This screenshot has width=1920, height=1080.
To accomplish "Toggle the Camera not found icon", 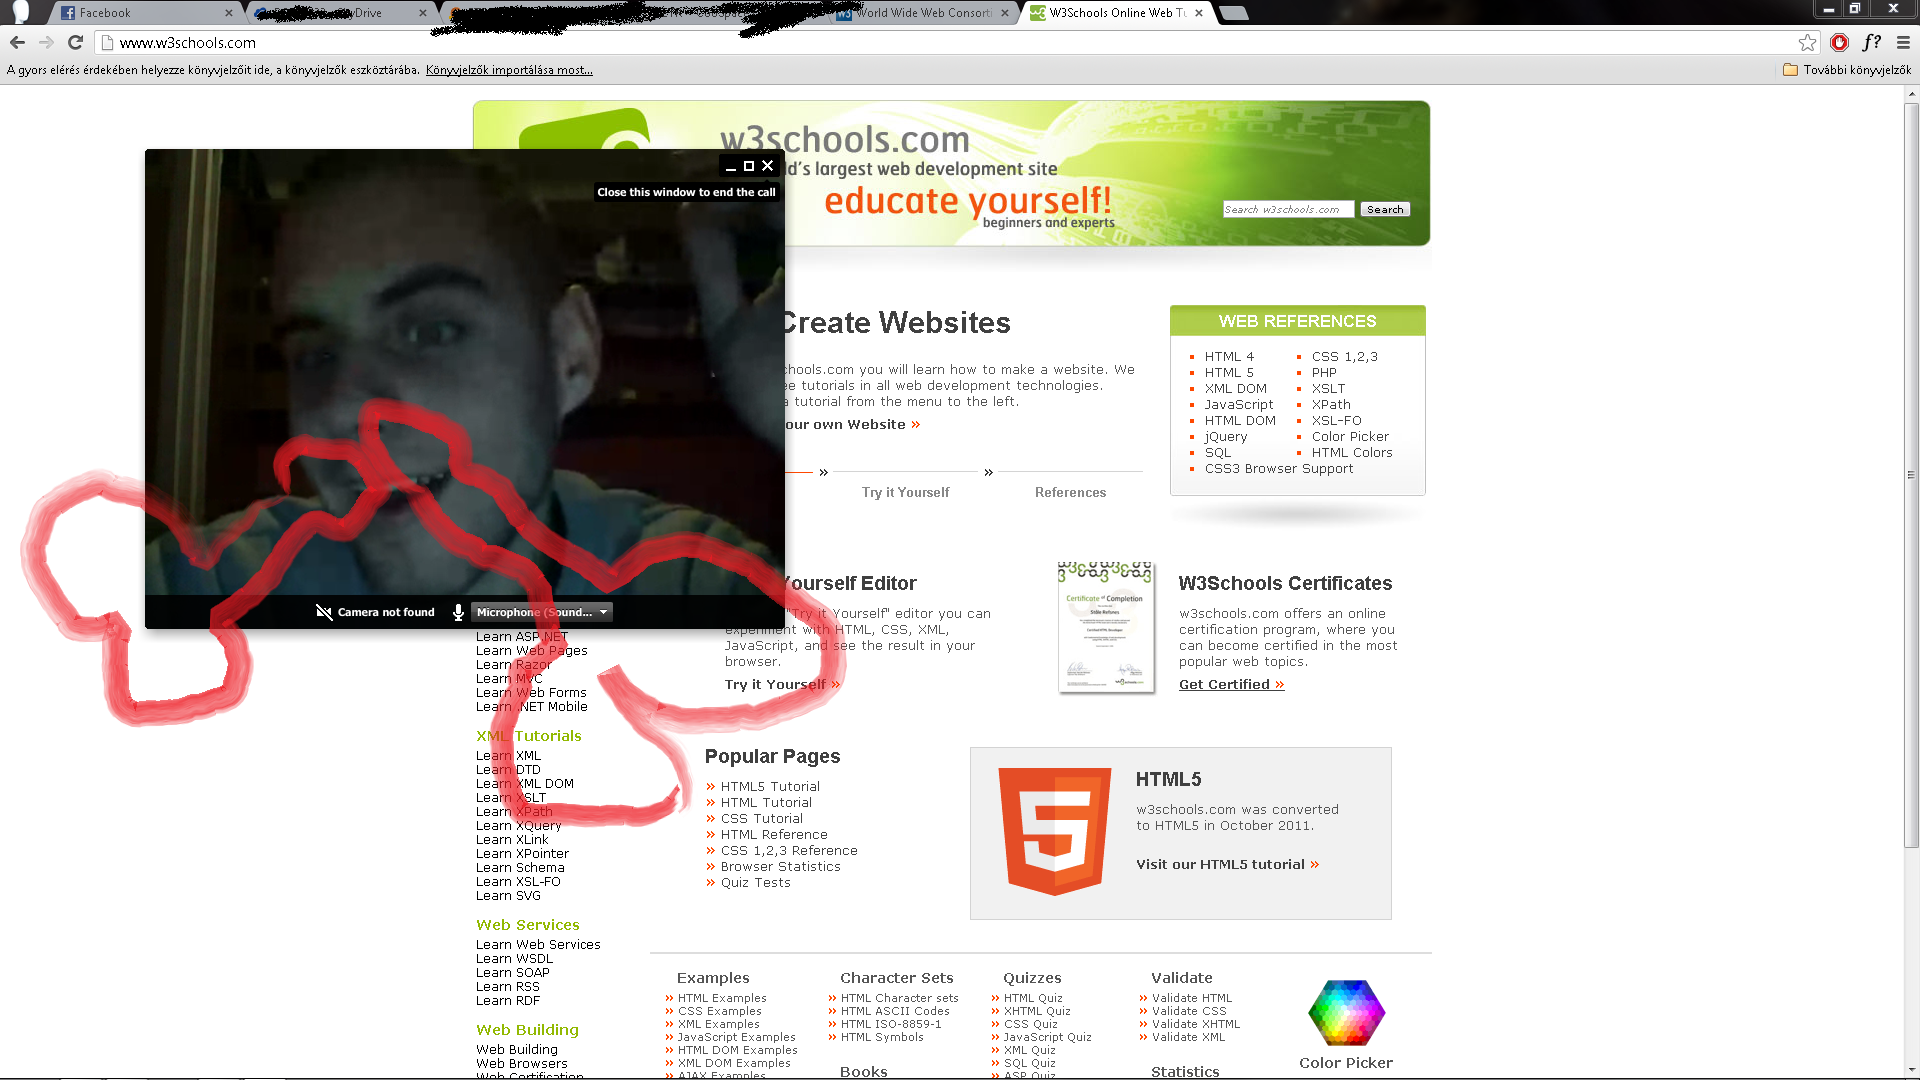I will pyautogui.click(x=324, y=612).
